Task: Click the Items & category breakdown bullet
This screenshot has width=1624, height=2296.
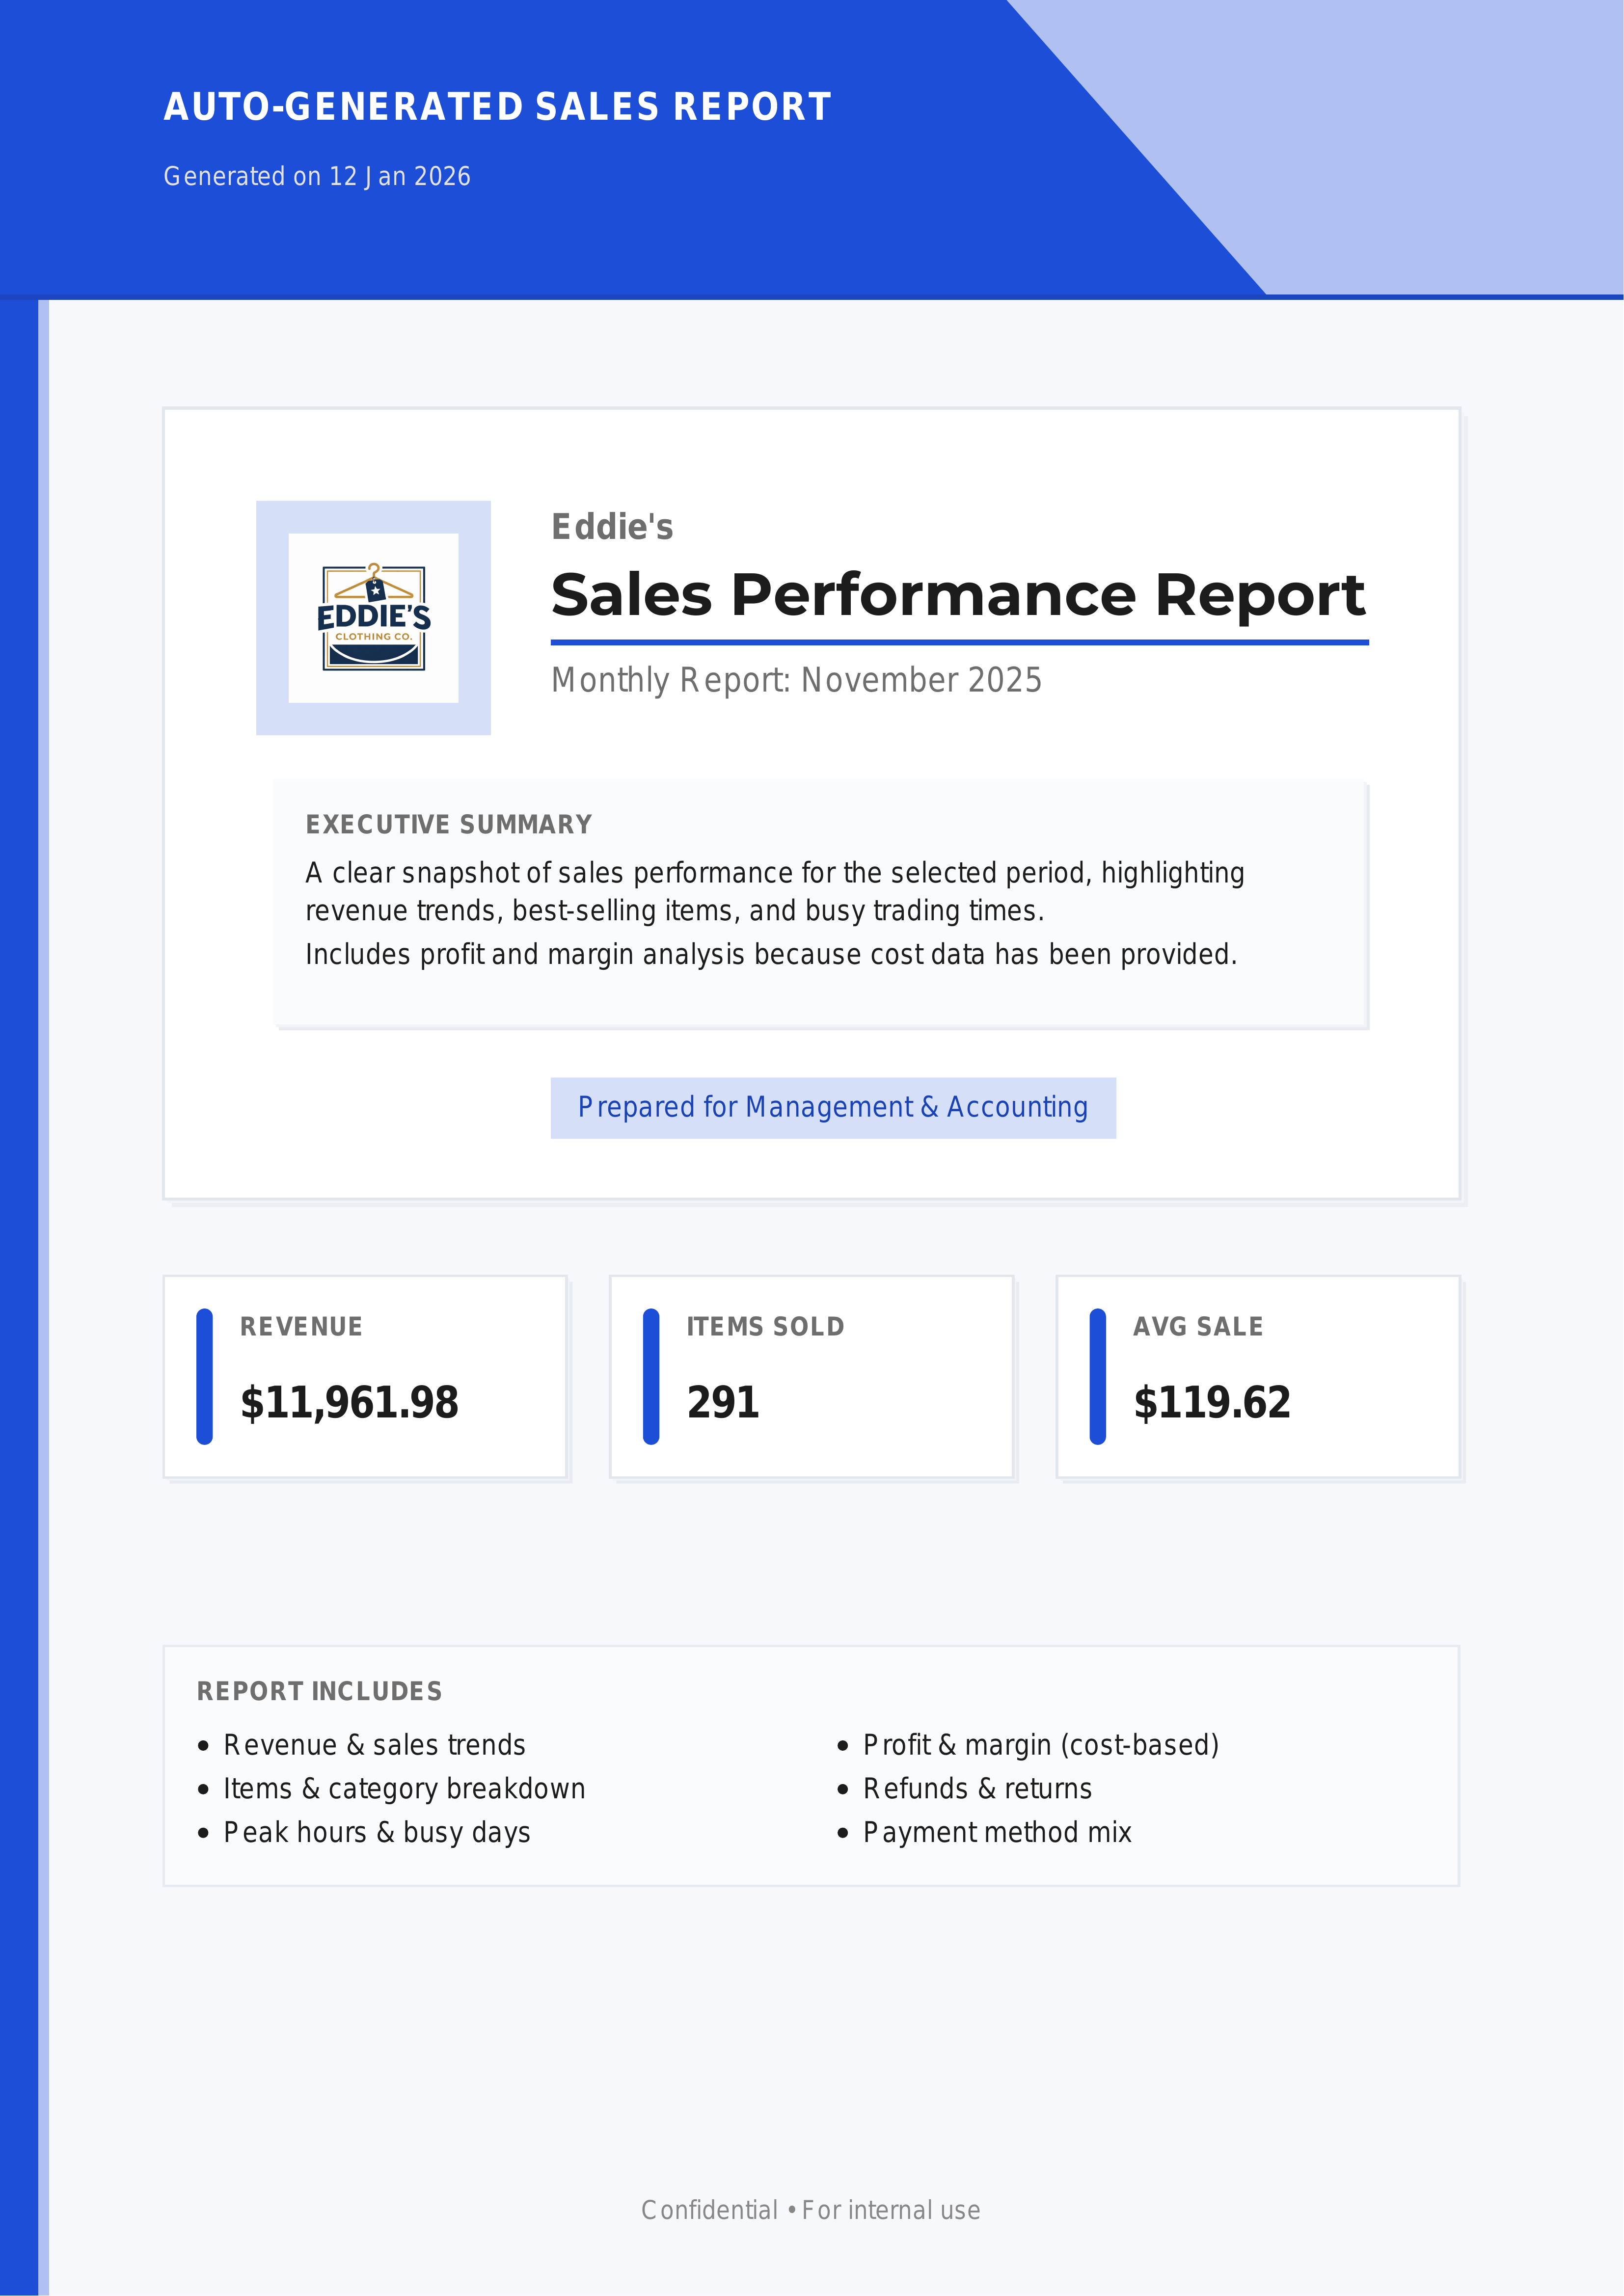Action: pyautogui.click(x=404, y=1788)
